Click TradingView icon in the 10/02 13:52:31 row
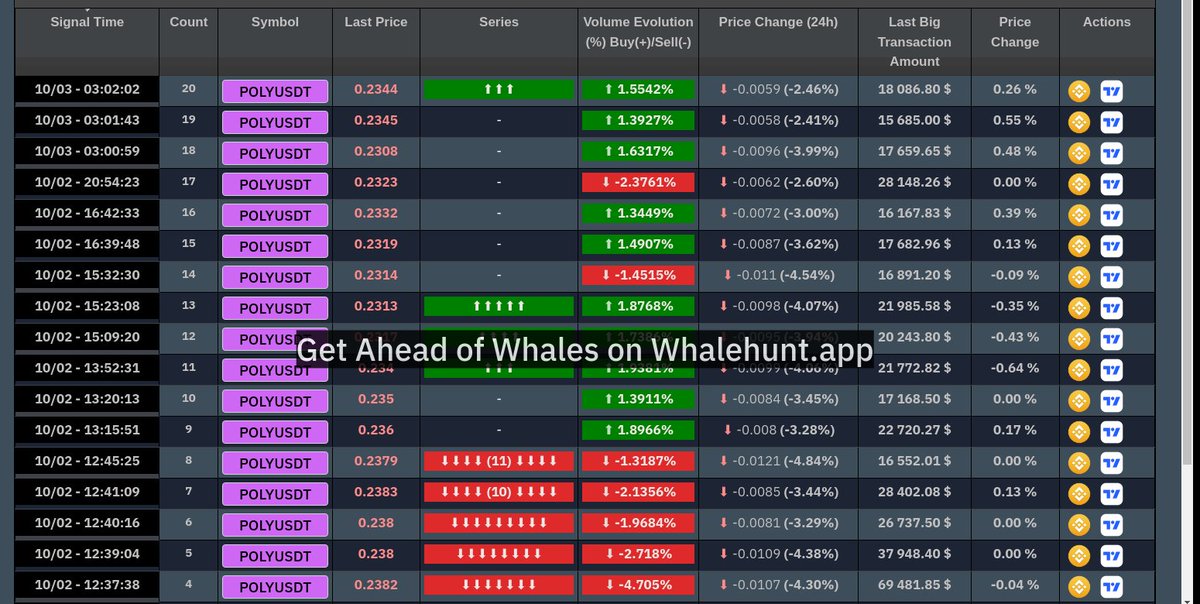 click(x=1111, y=370)
